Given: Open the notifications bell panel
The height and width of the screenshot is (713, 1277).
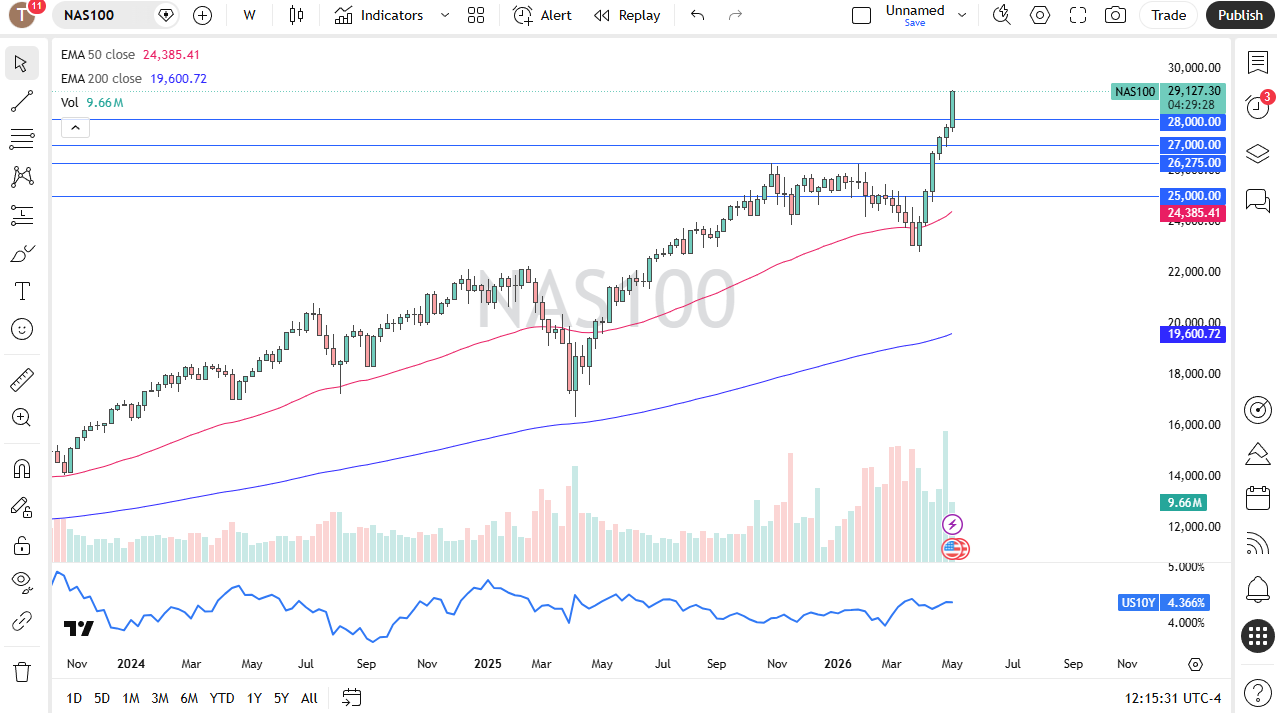Looking at the screenshot, I should 1257,590.
